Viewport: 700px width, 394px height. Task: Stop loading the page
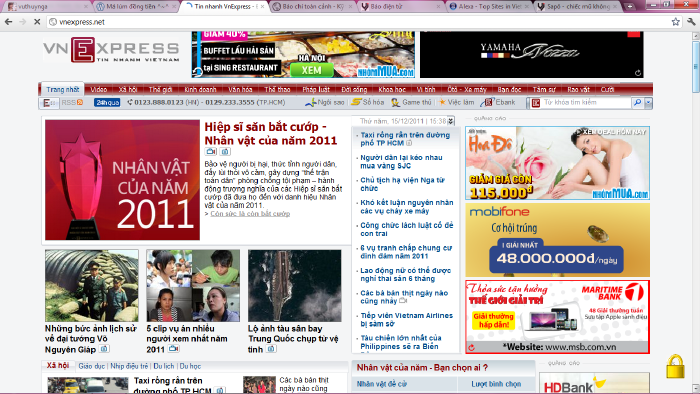pyautogui.click(x=37, y=21)
